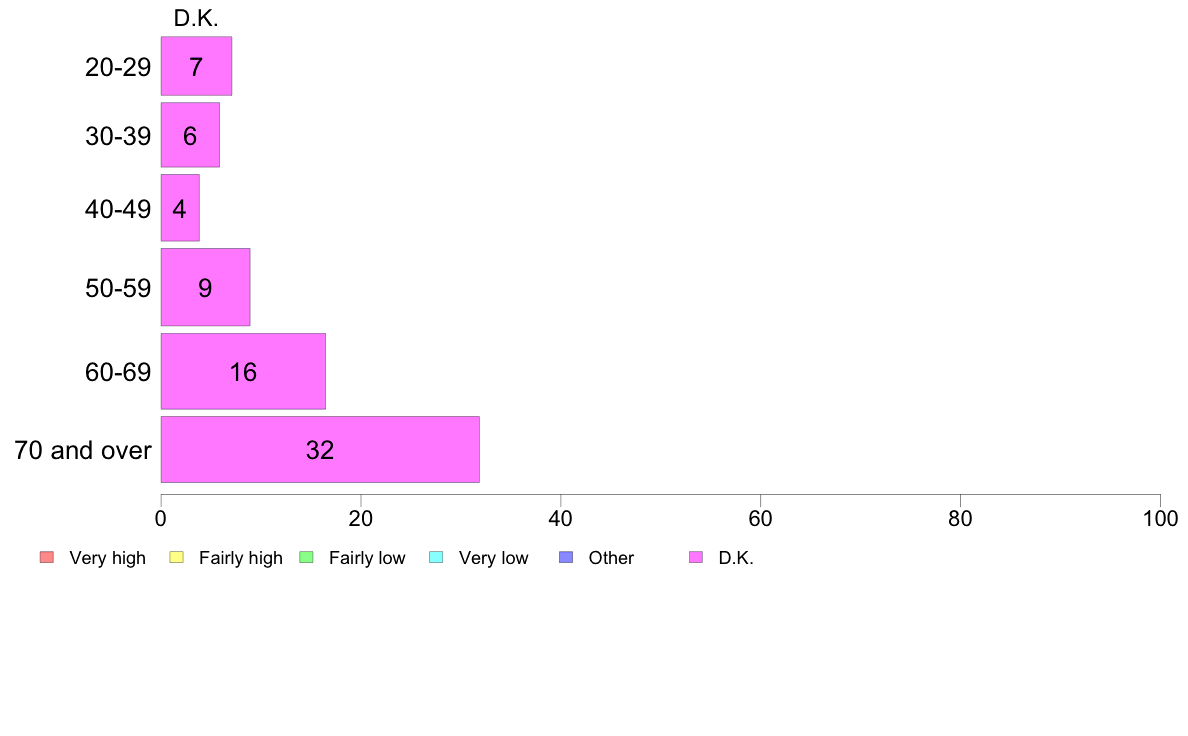Image resolution: width=1188 pixels, height=736 pixels.
Task: Click the Fairly low legend text
Action: [x=367, y=558]
